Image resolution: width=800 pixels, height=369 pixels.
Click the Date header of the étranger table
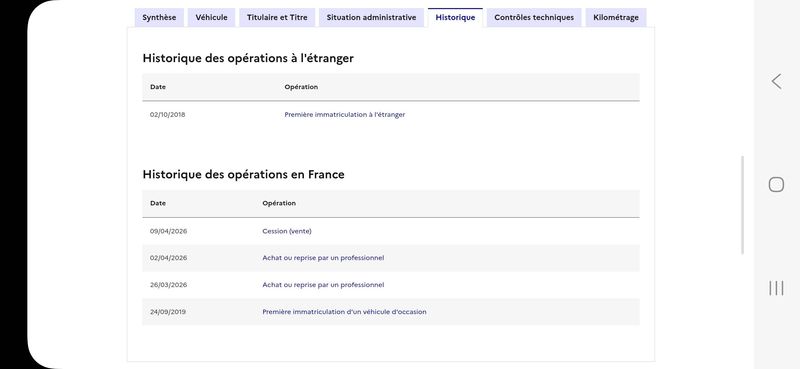[158, 87]
